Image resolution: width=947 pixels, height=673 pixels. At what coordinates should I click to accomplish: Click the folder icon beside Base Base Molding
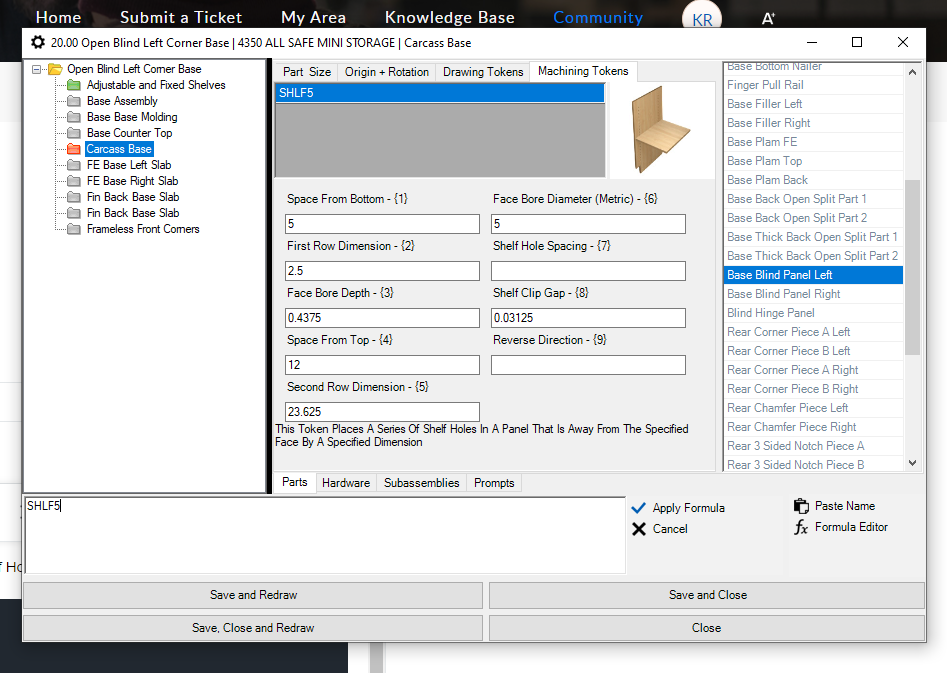tap(74, 117)
